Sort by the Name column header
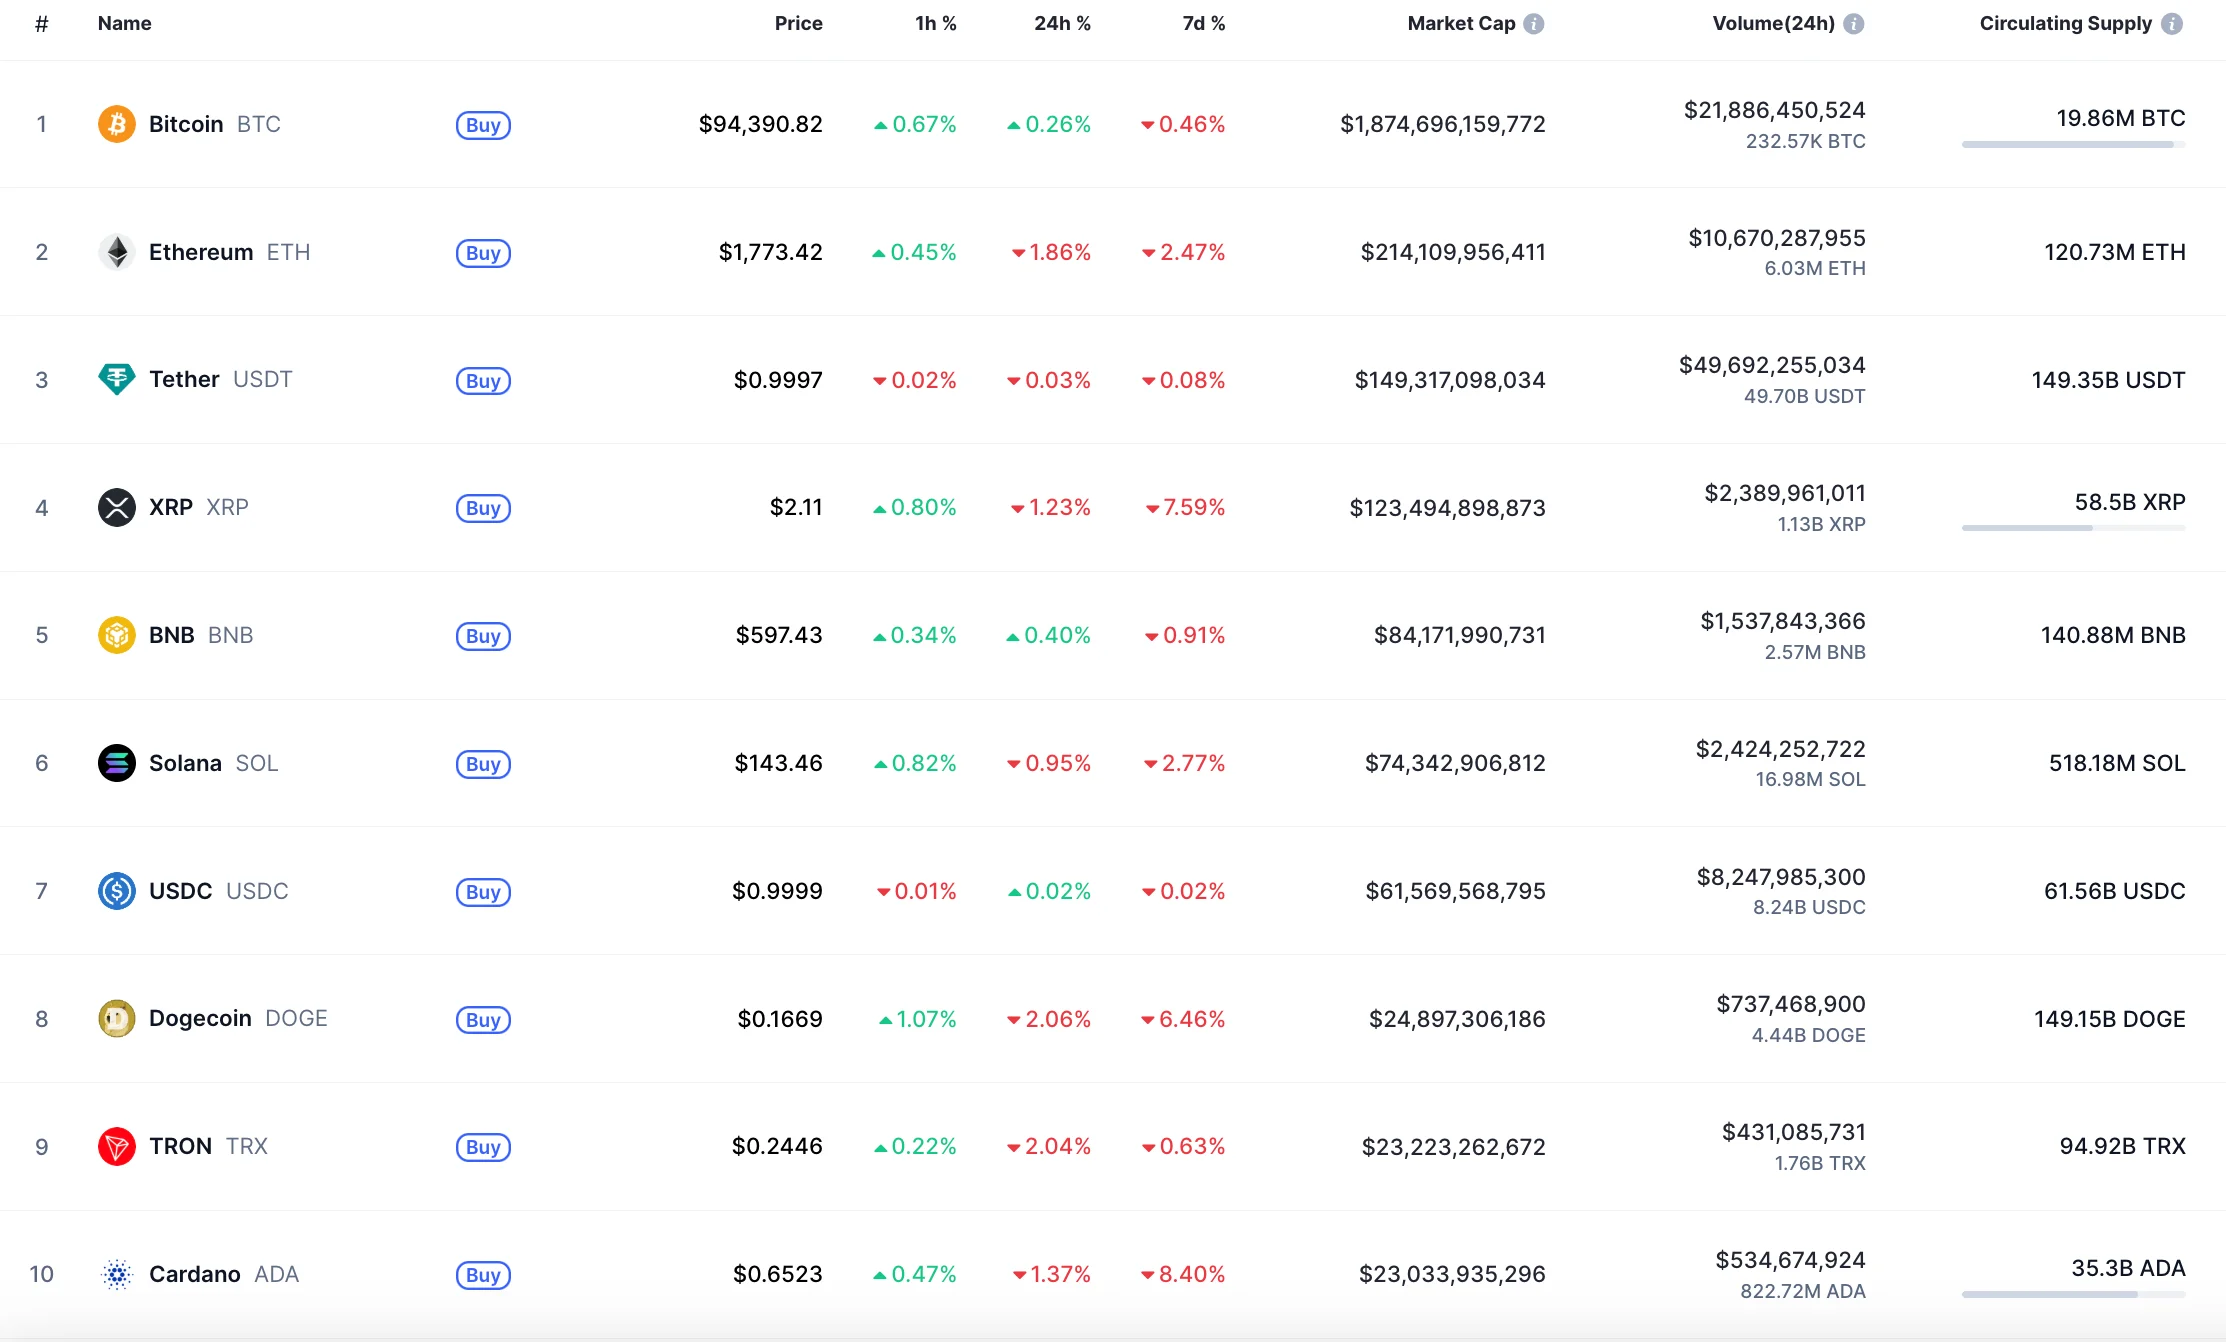Viewport: 2226px width, 1342px height. [124, 24]
